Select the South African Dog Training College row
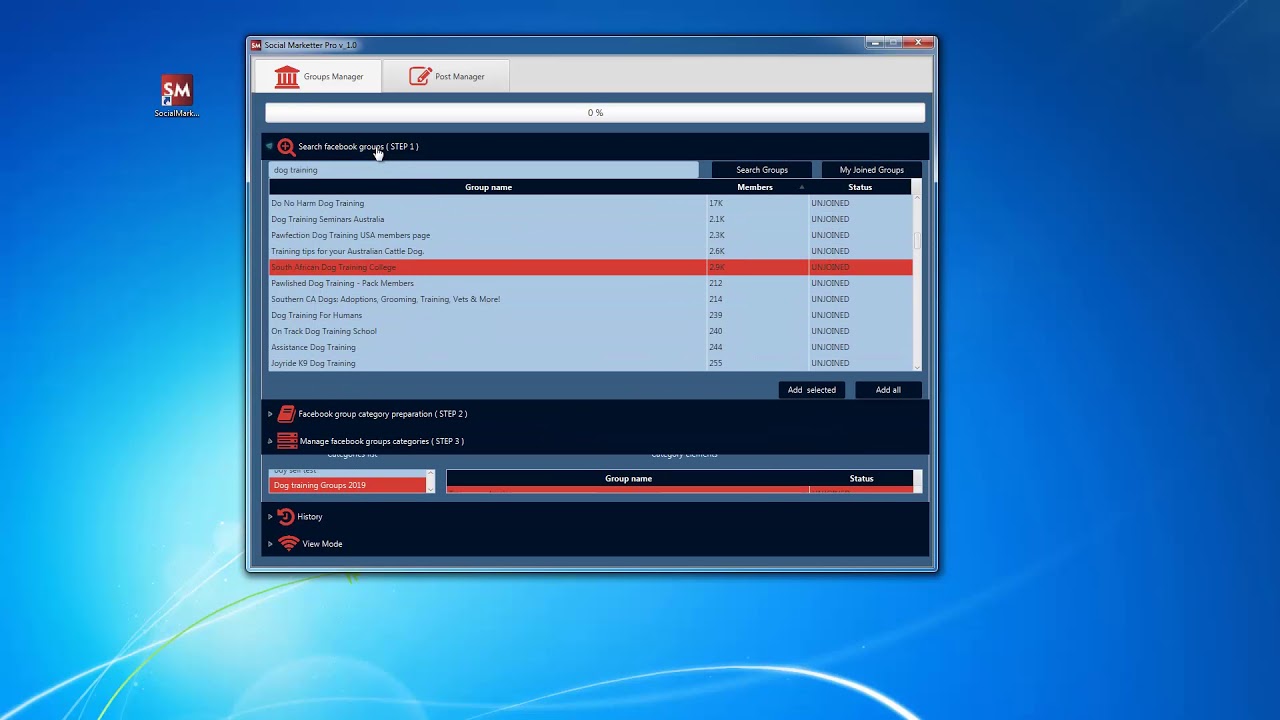Image resolution: width=1280 pixels, height=720 pixels. [591, 267]
